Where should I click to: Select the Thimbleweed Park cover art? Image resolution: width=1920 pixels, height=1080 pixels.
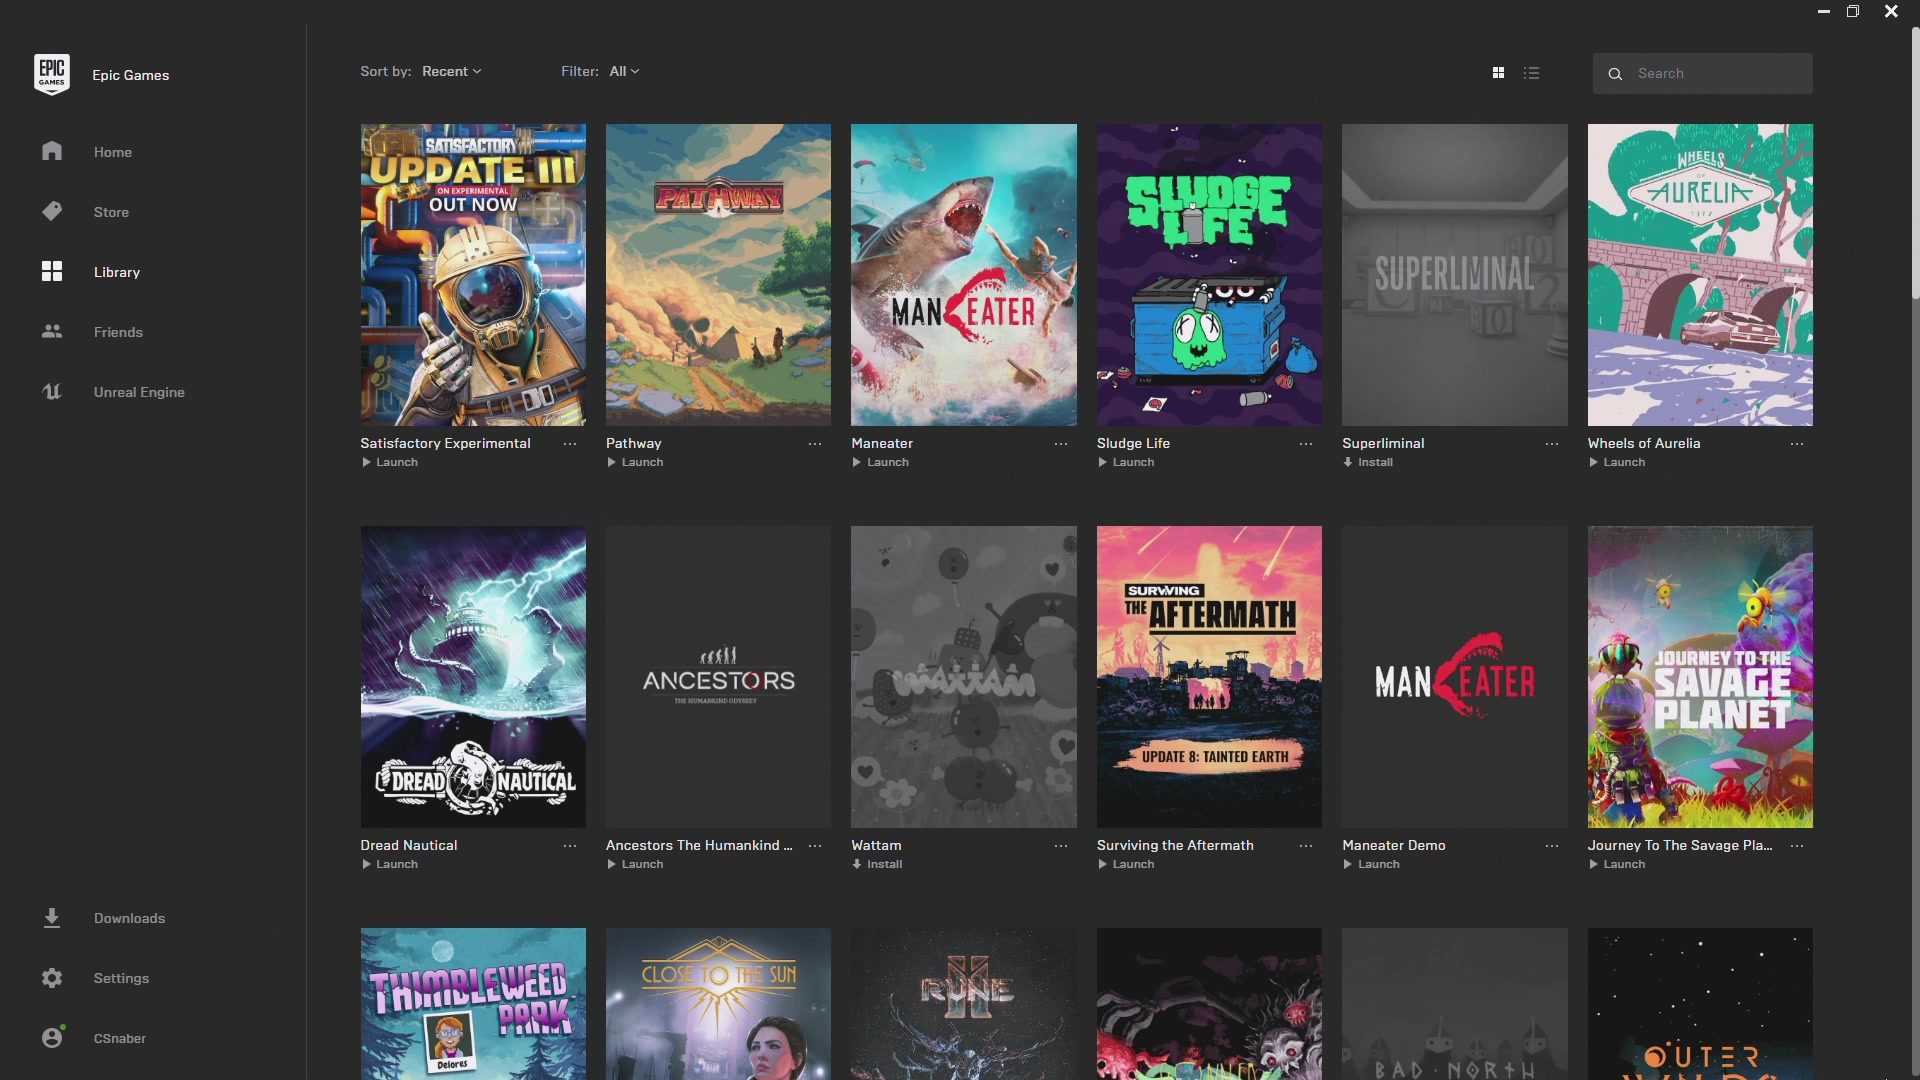(473, 1004)
